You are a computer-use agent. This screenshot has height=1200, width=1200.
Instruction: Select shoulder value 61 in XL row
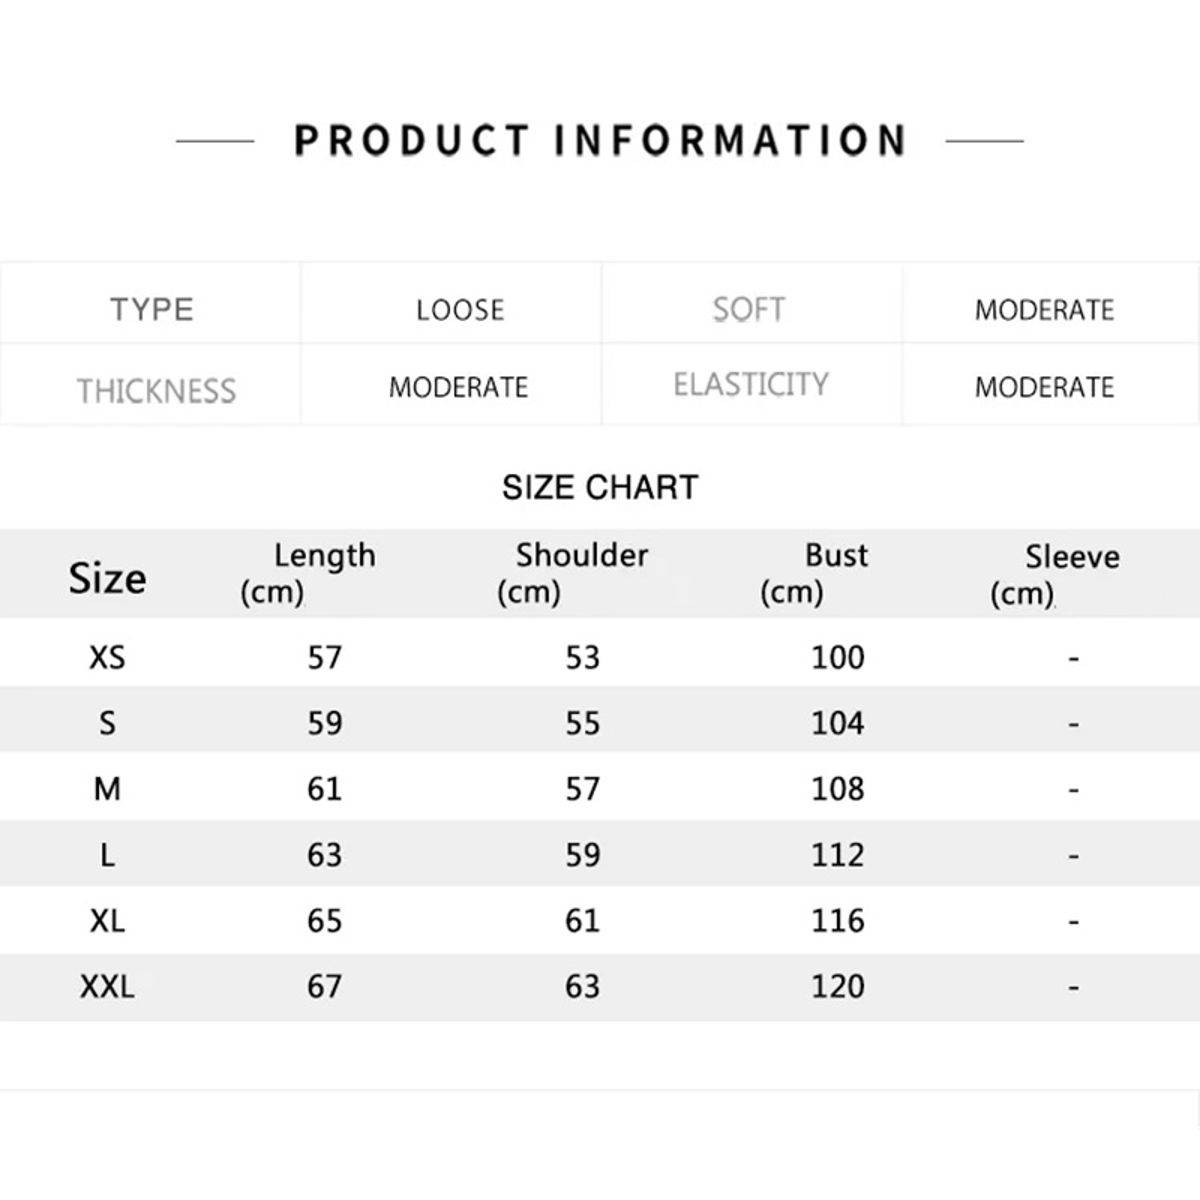pos(582,920)
